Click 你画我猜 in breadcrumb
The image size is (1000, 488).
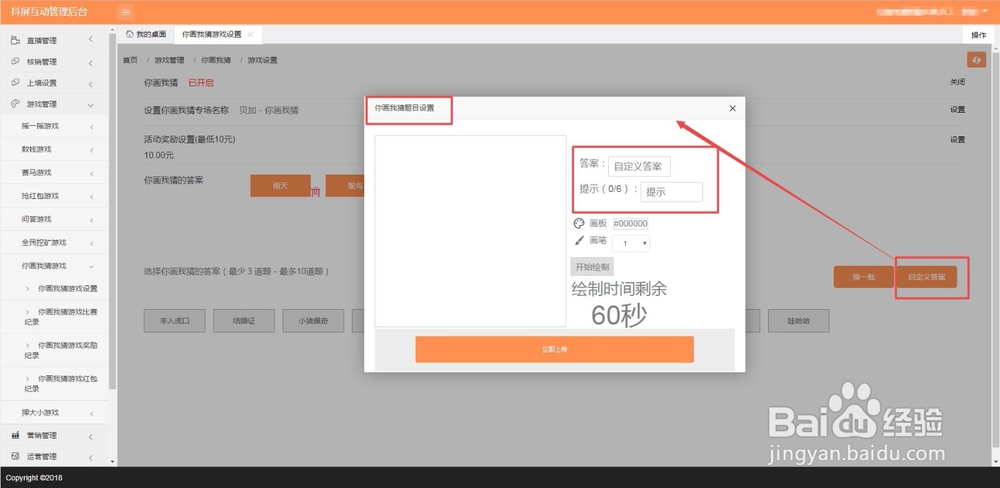(216, 60)
